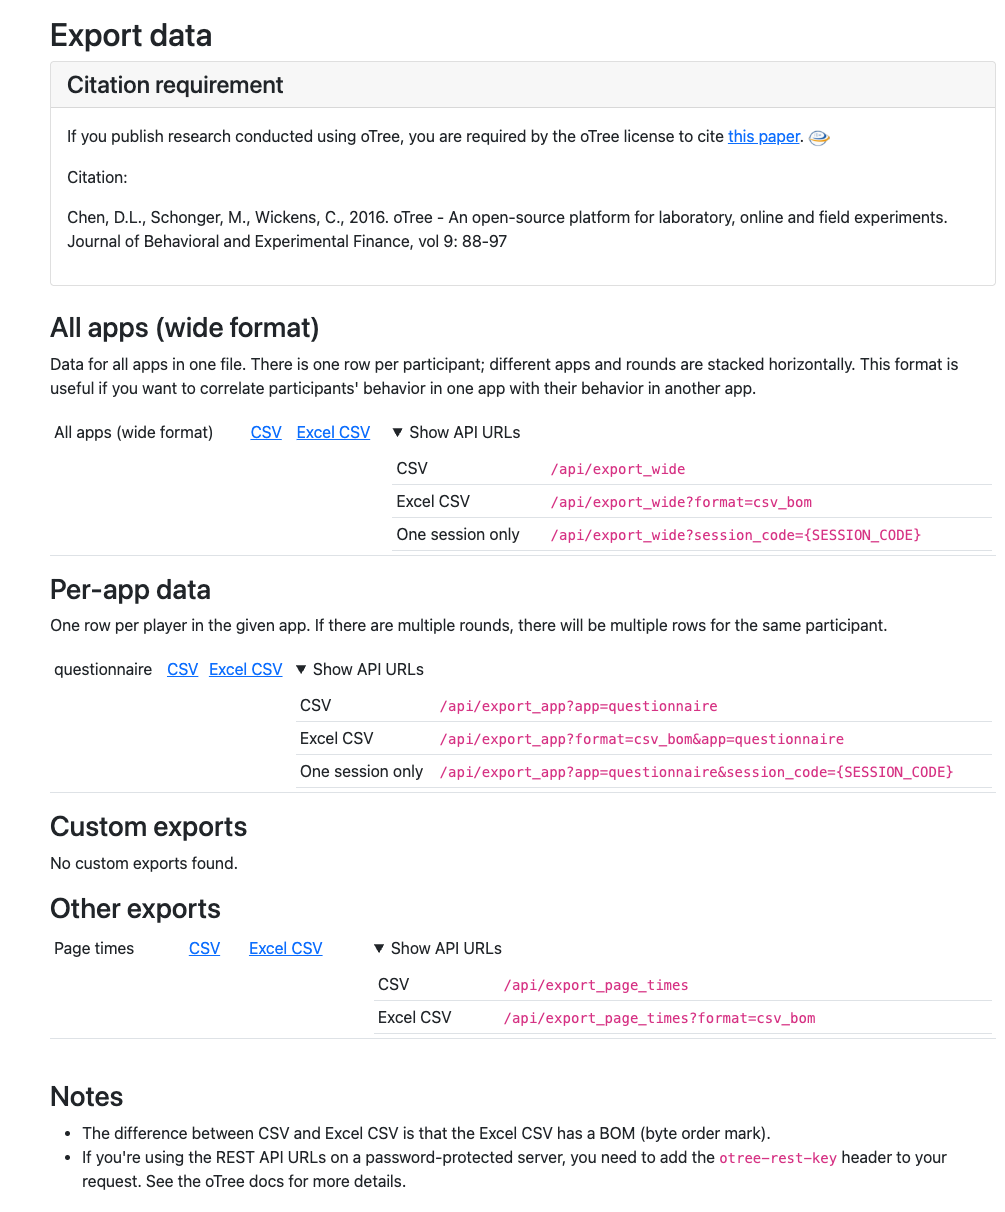Click /api/export_app?app=questionnaire URL
Image resolution: width=1005 pixels, height=1212 pixels.
click(x=578, y=706)
